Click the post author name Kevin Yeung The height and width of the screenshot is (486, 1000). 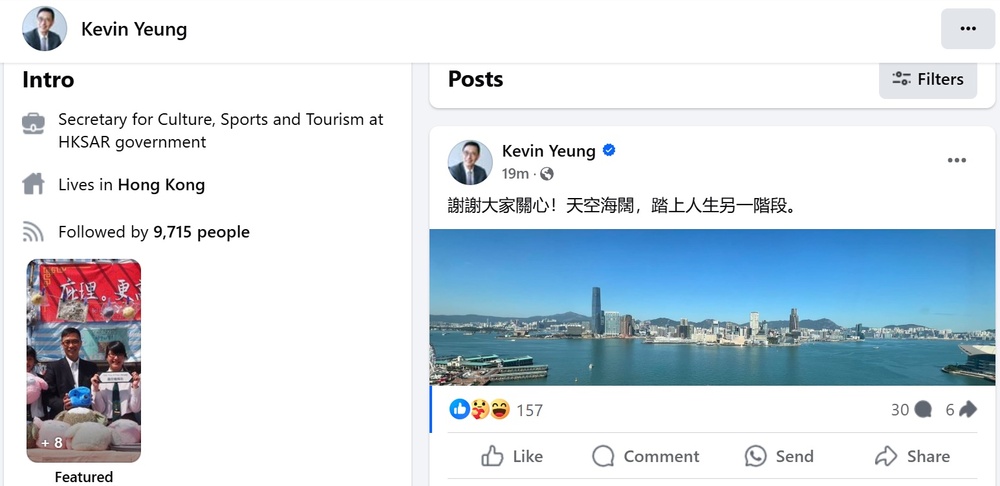548,151
